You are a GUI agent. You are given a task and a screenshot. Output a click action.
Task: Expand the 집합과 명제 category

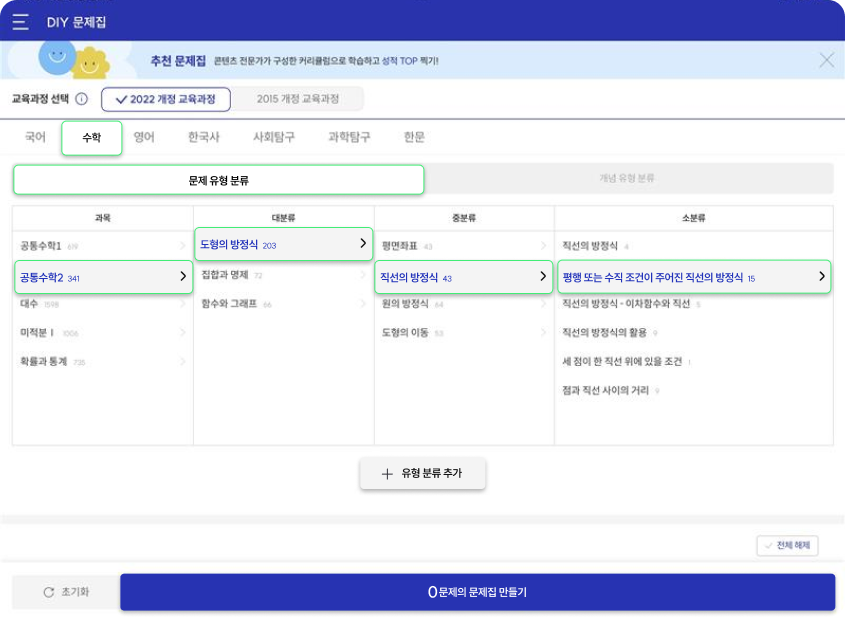pos(283,275)
